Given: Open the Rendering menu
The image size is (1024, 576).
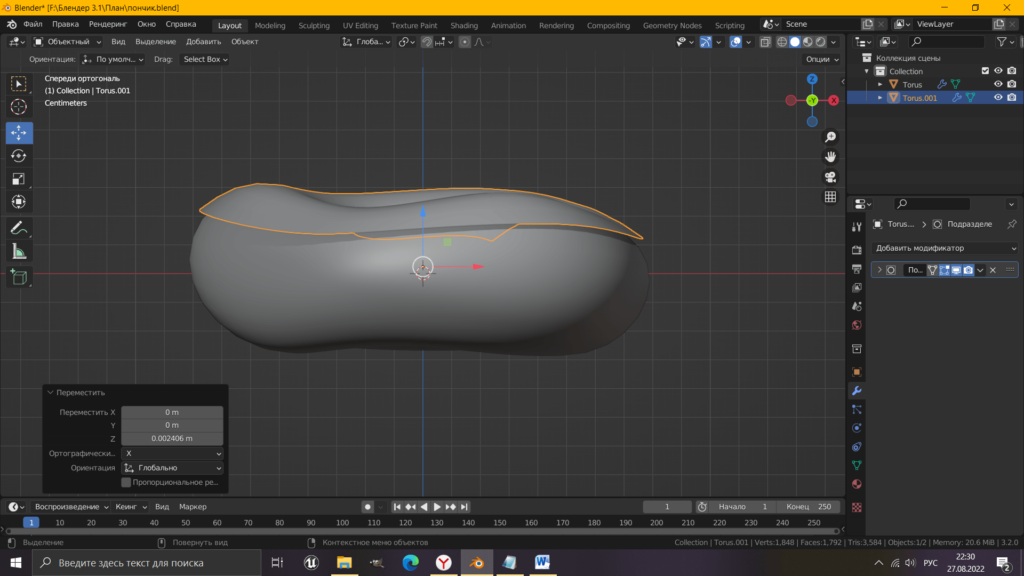Looking at the screenshot, I should pyautogui.click(x=108, y=23).
